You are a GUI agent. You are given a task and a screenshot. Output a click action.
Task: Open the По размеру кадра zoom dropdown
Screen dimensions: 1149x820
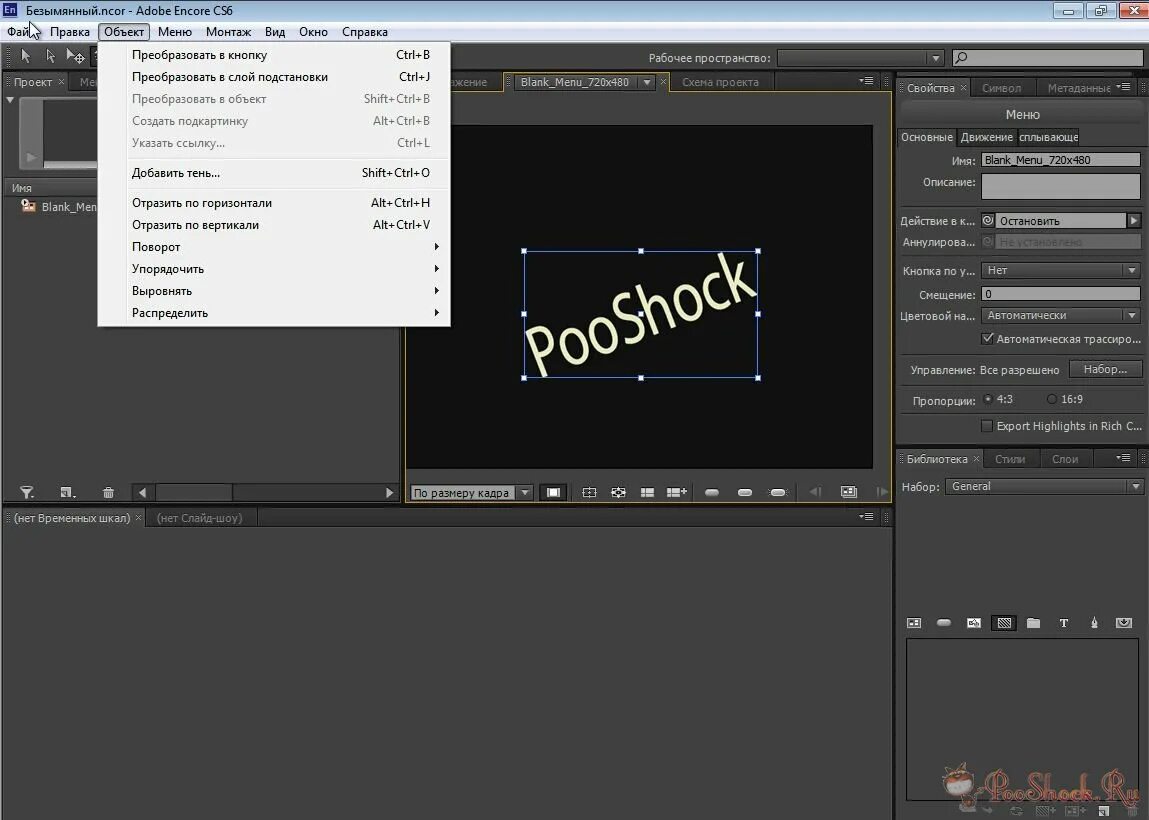point(471,492)
